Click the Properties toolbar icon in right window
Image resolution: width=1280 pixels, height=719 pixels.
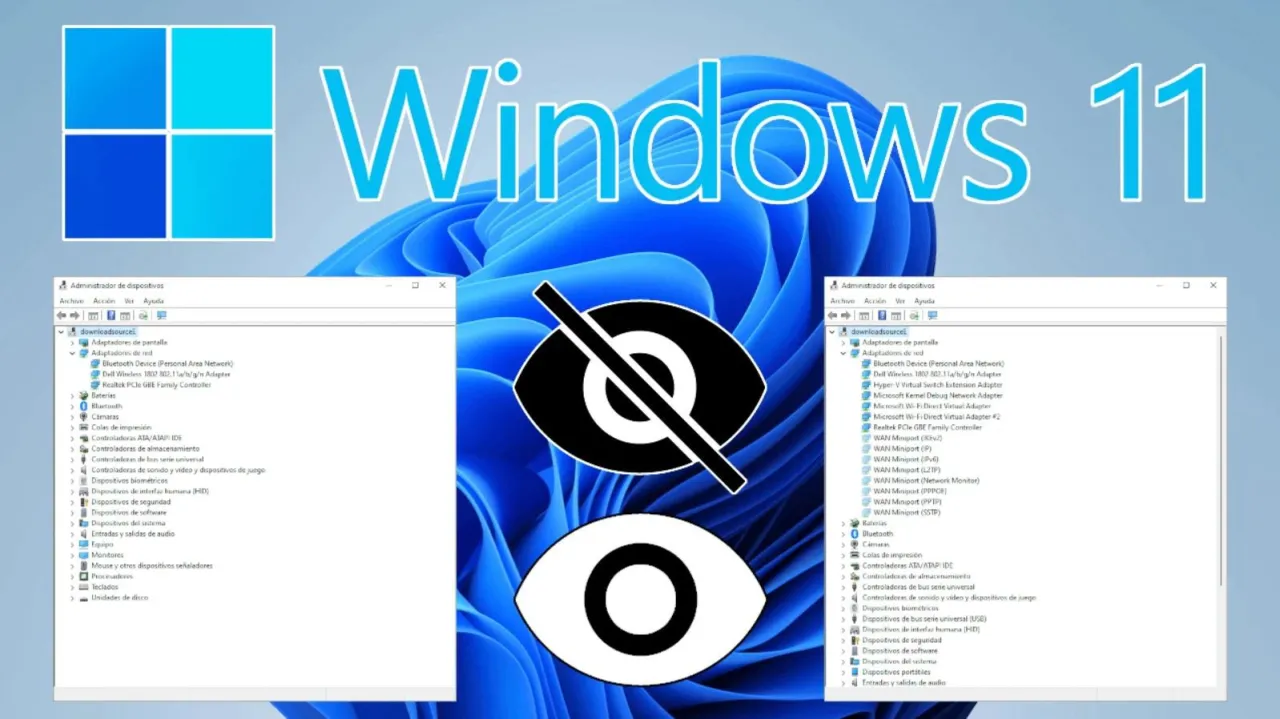click(x=894, y=315)
